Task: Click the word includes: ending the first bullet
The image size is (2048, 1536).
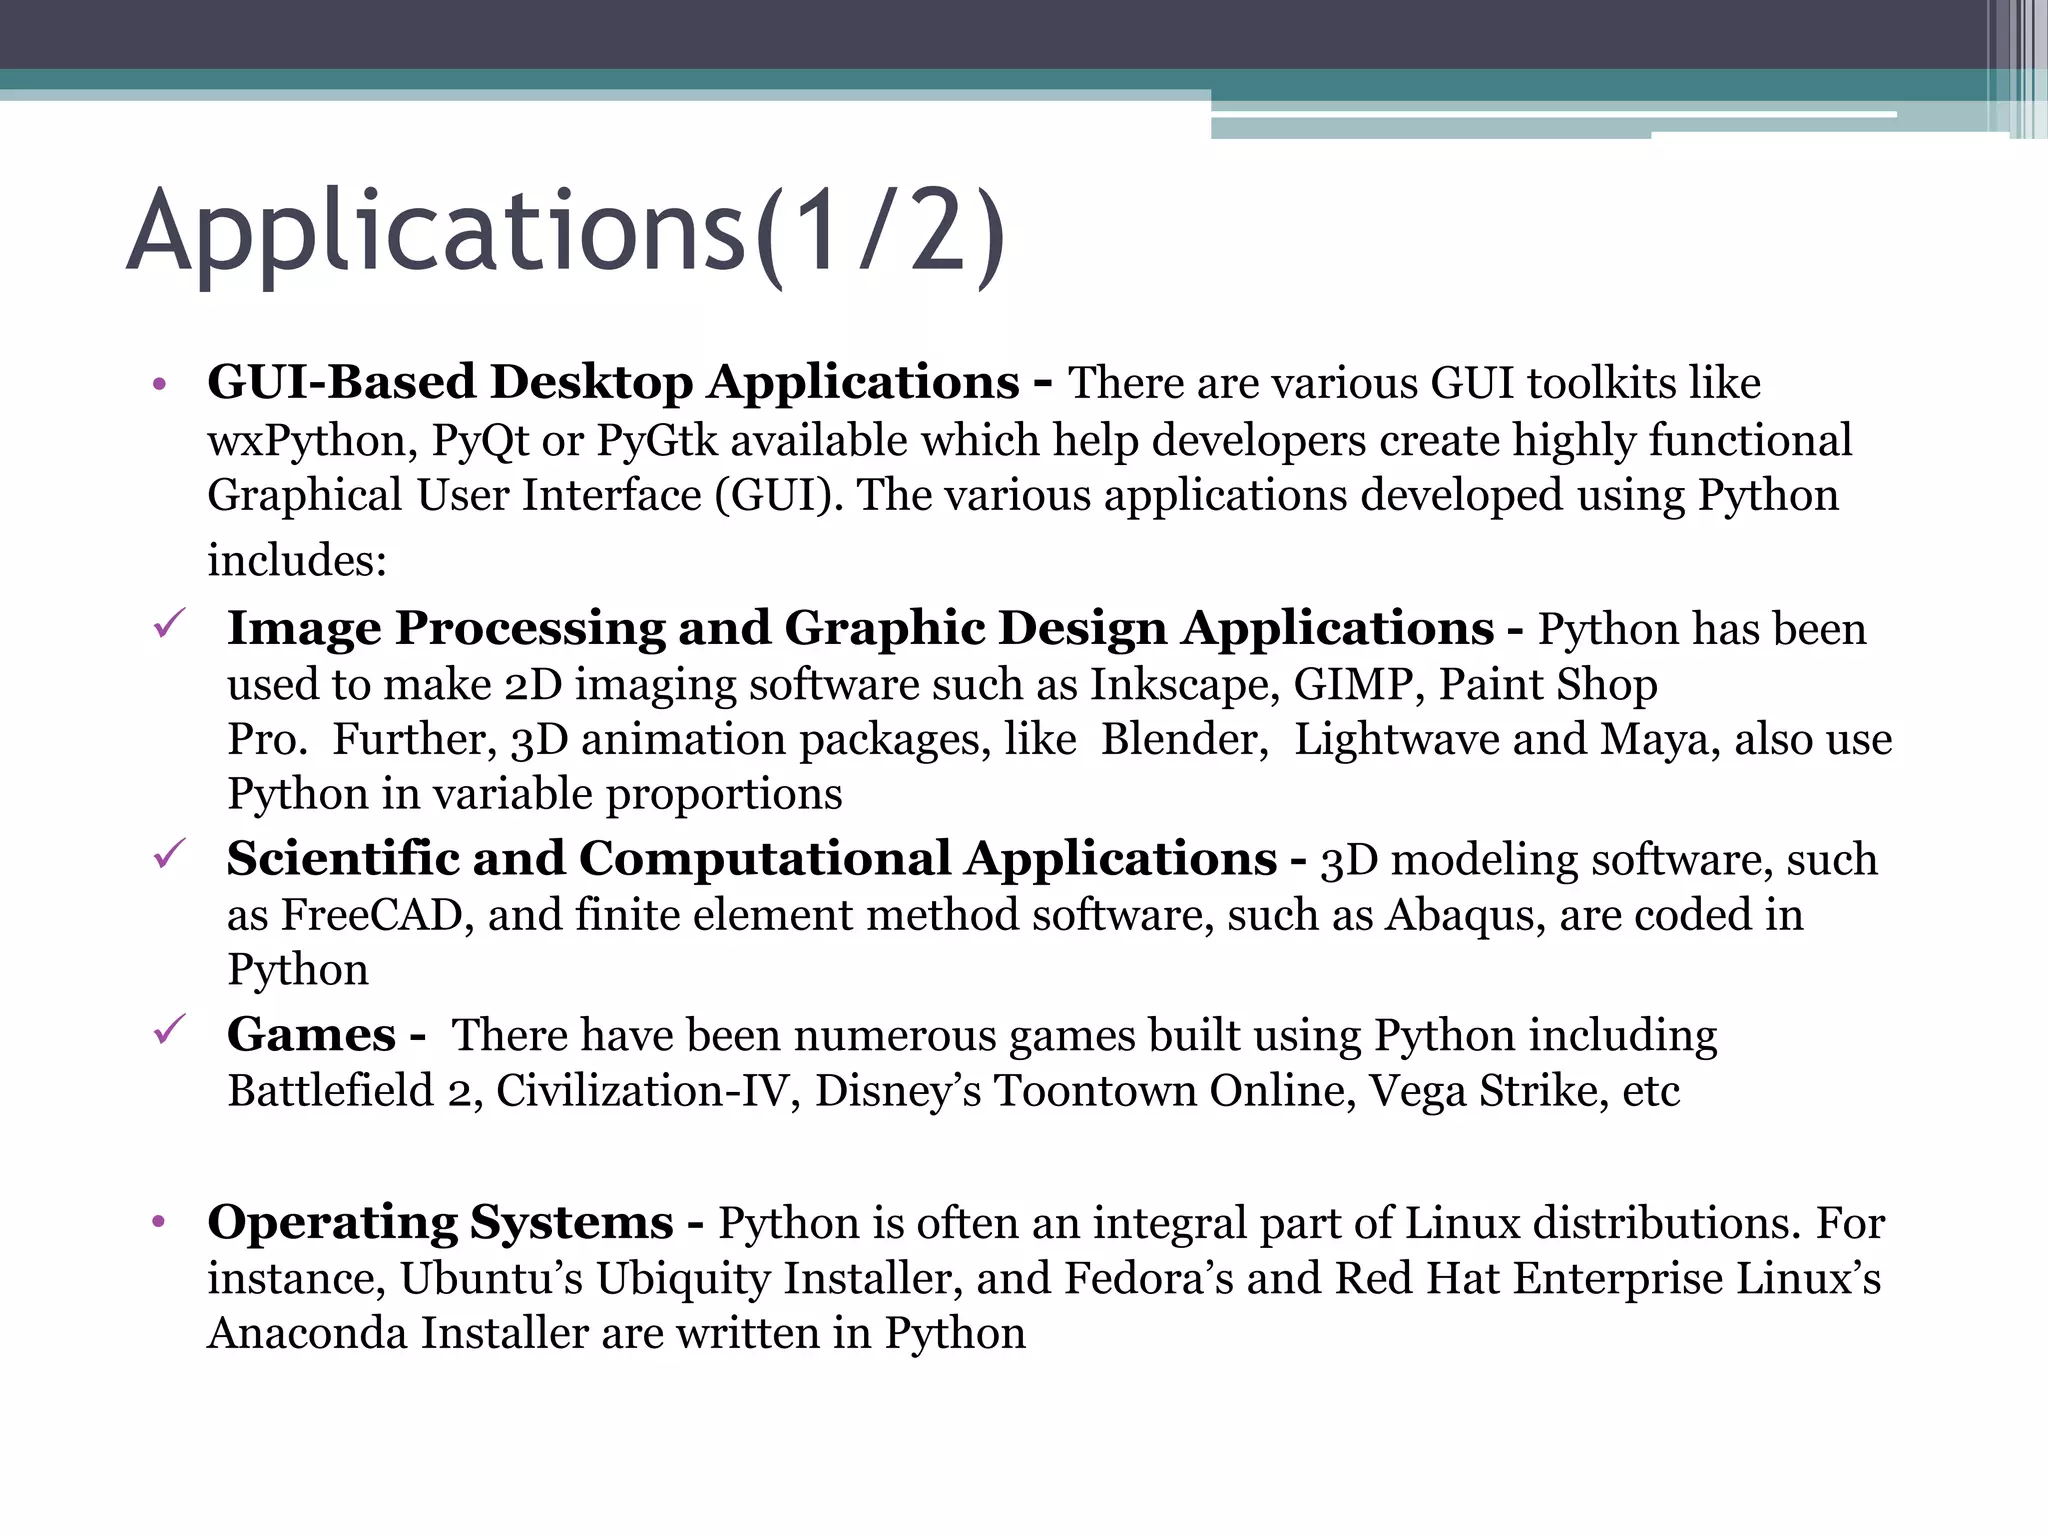Action: pyautogui.click(x=297, y=560)
